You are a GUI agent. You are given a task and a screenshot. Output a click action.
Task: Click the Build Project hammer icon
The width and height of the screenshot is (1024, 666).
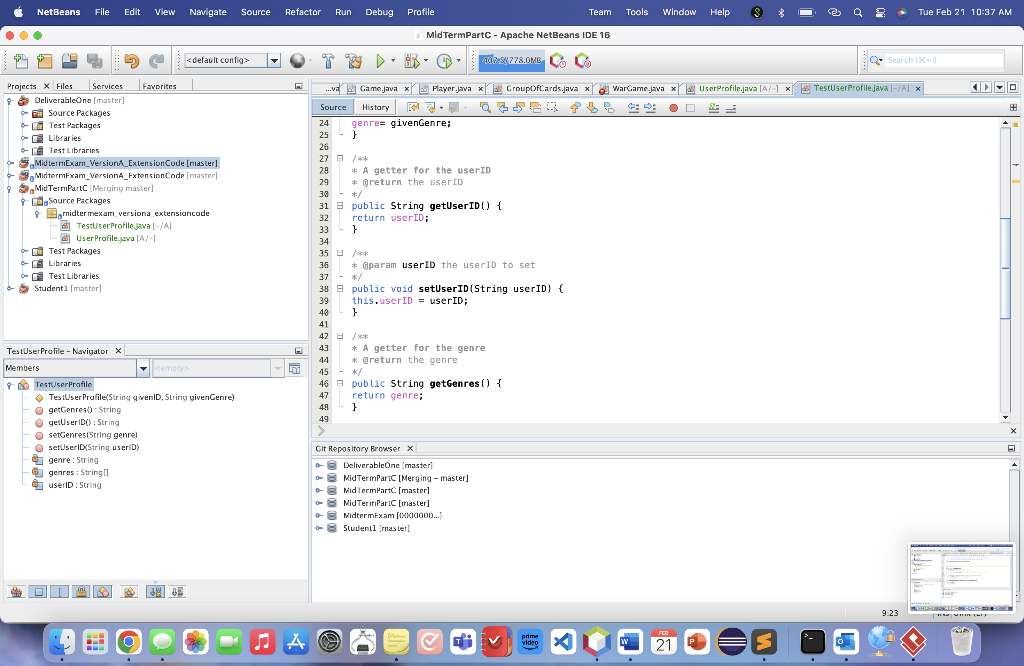pos(327,61)
